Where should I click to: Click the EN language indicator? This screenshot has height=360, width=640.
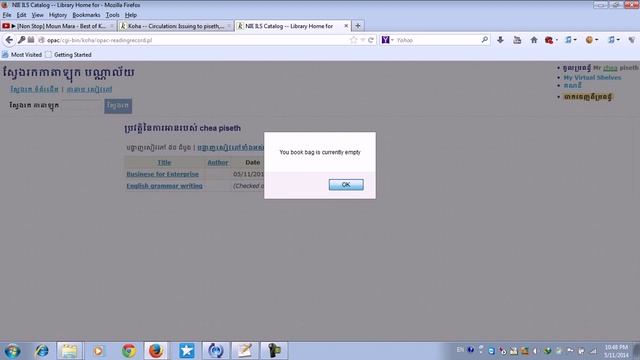(x=460, y=350)
